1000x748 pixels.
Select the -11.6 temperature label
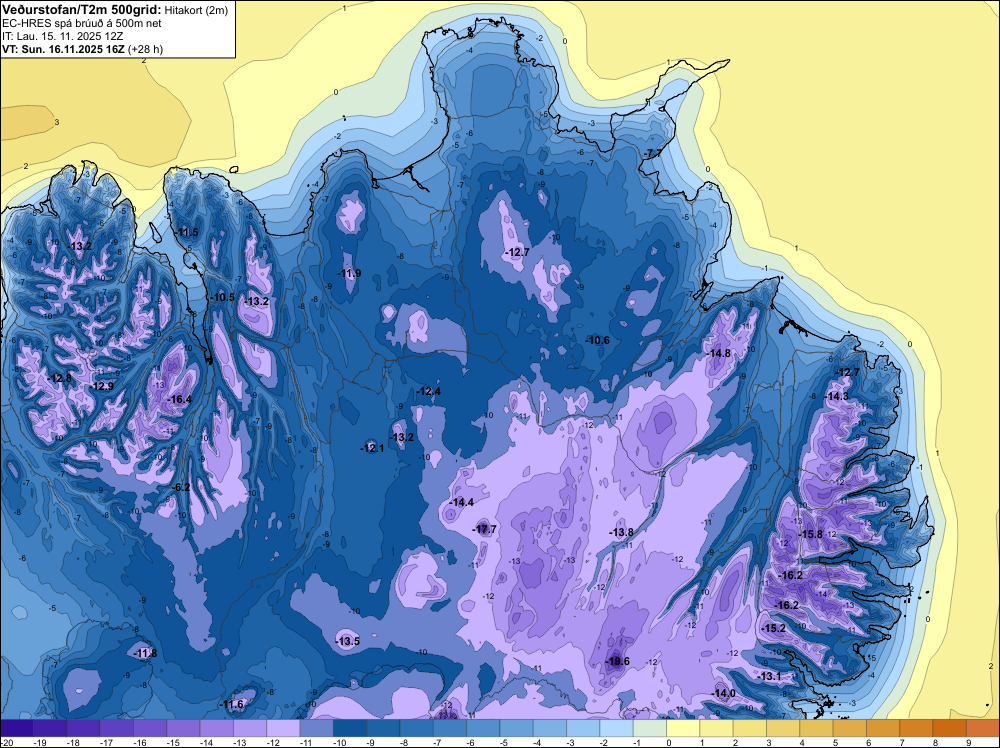[232, 705]
